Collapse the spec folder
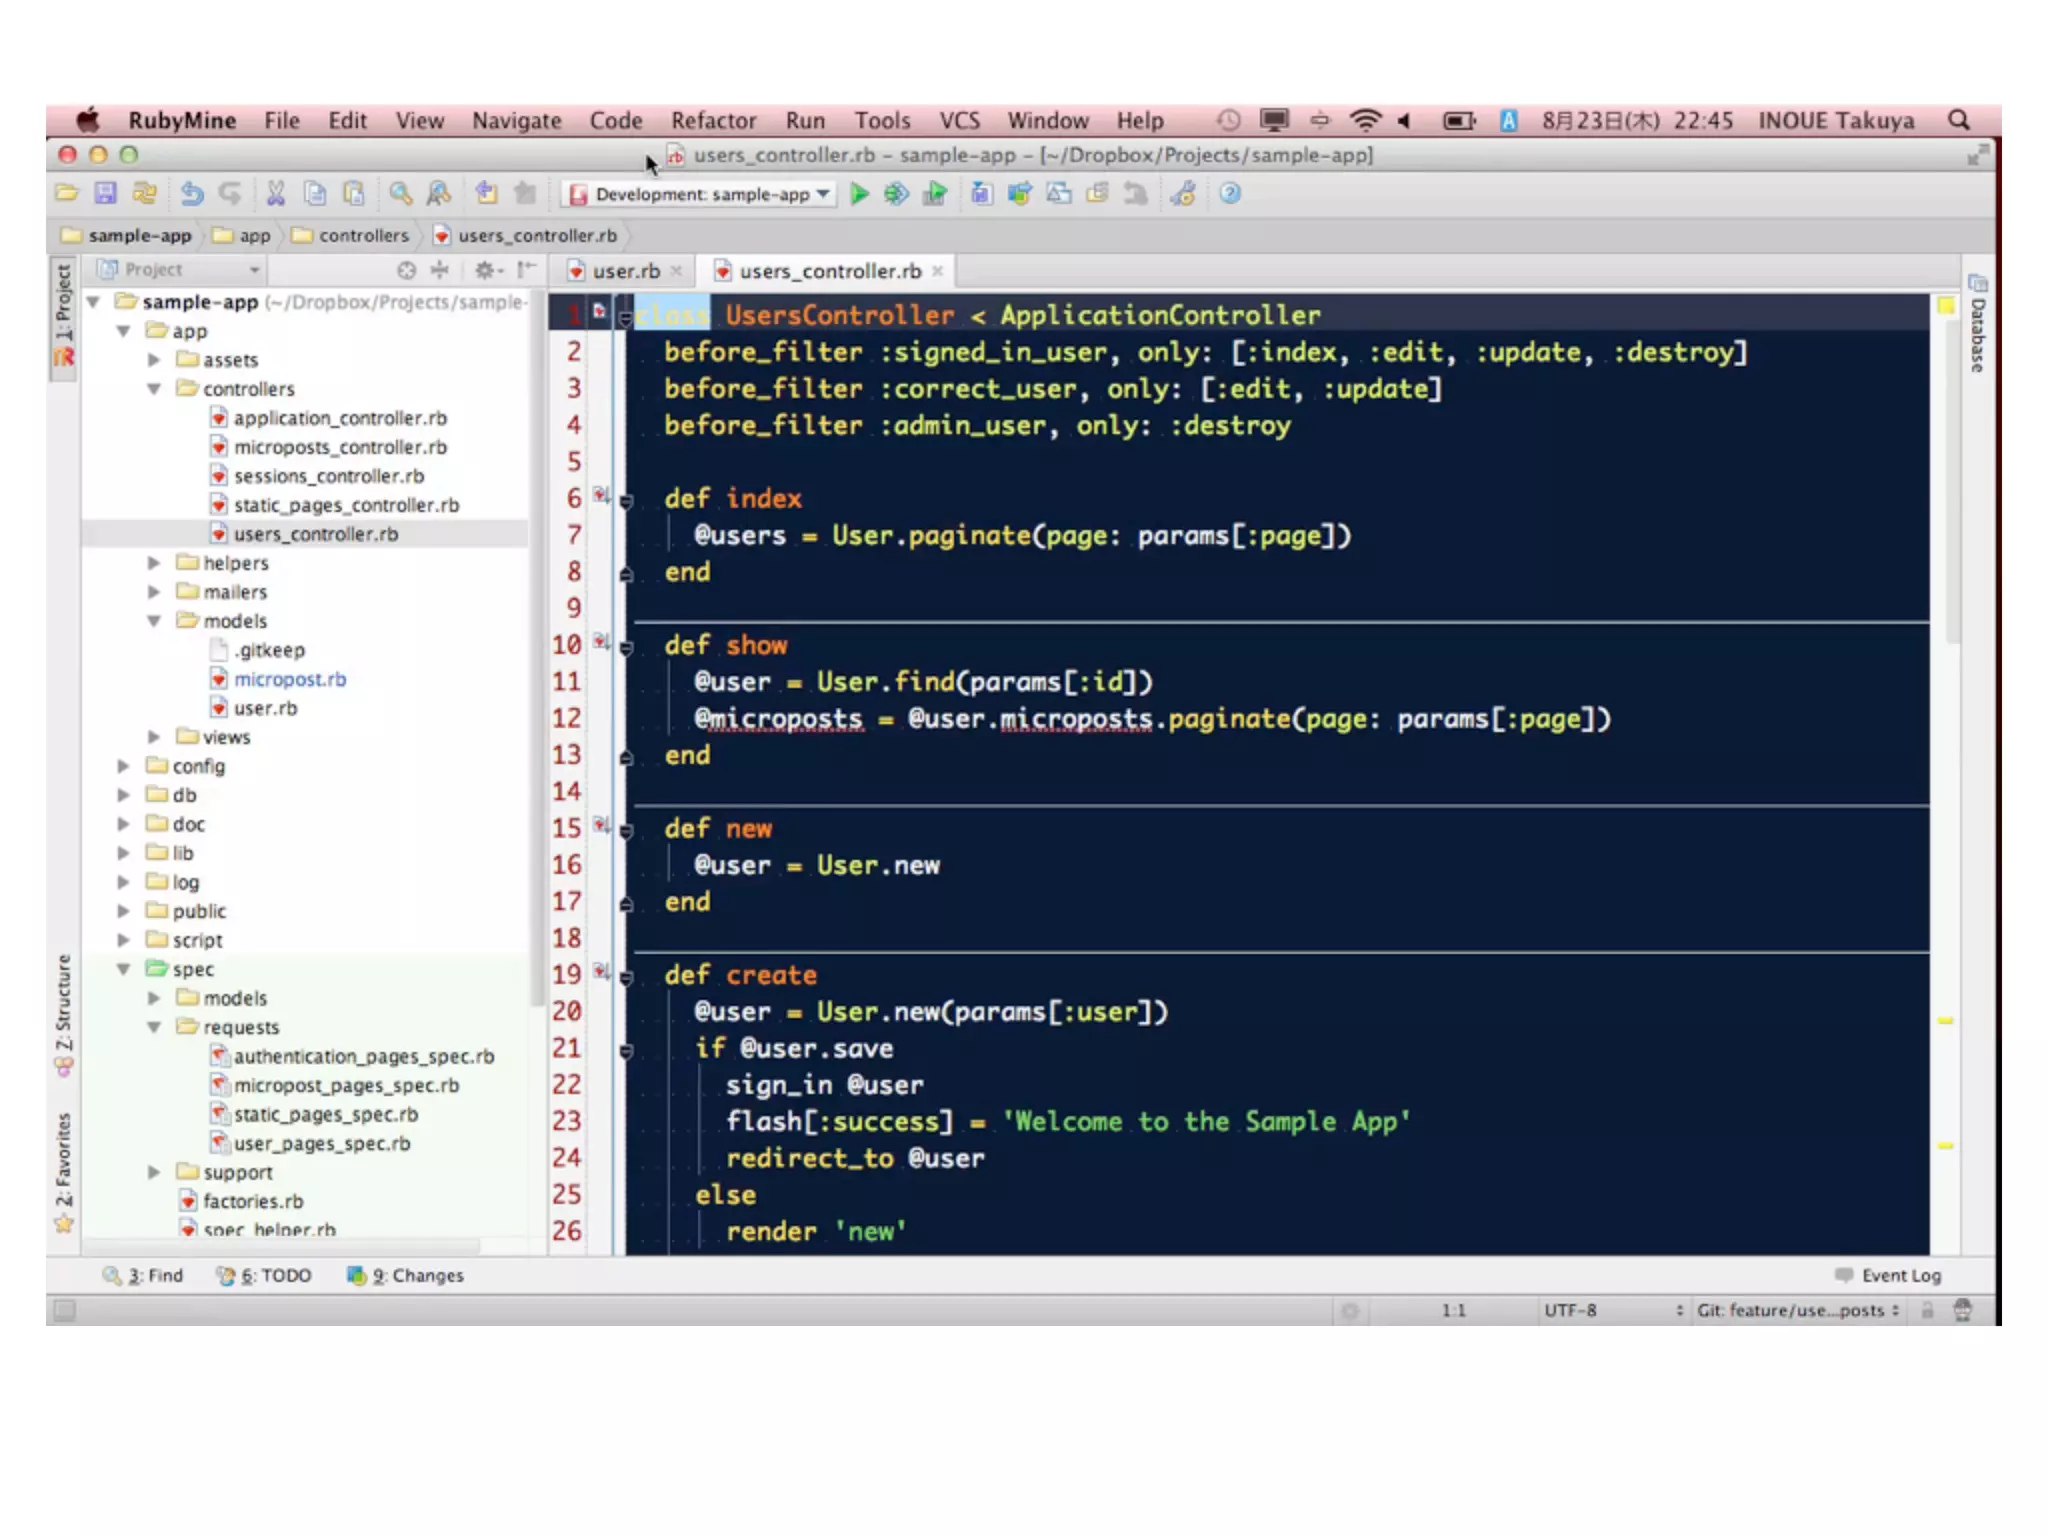Screen dimensions: 2048x1536 [x=124, y=969]
